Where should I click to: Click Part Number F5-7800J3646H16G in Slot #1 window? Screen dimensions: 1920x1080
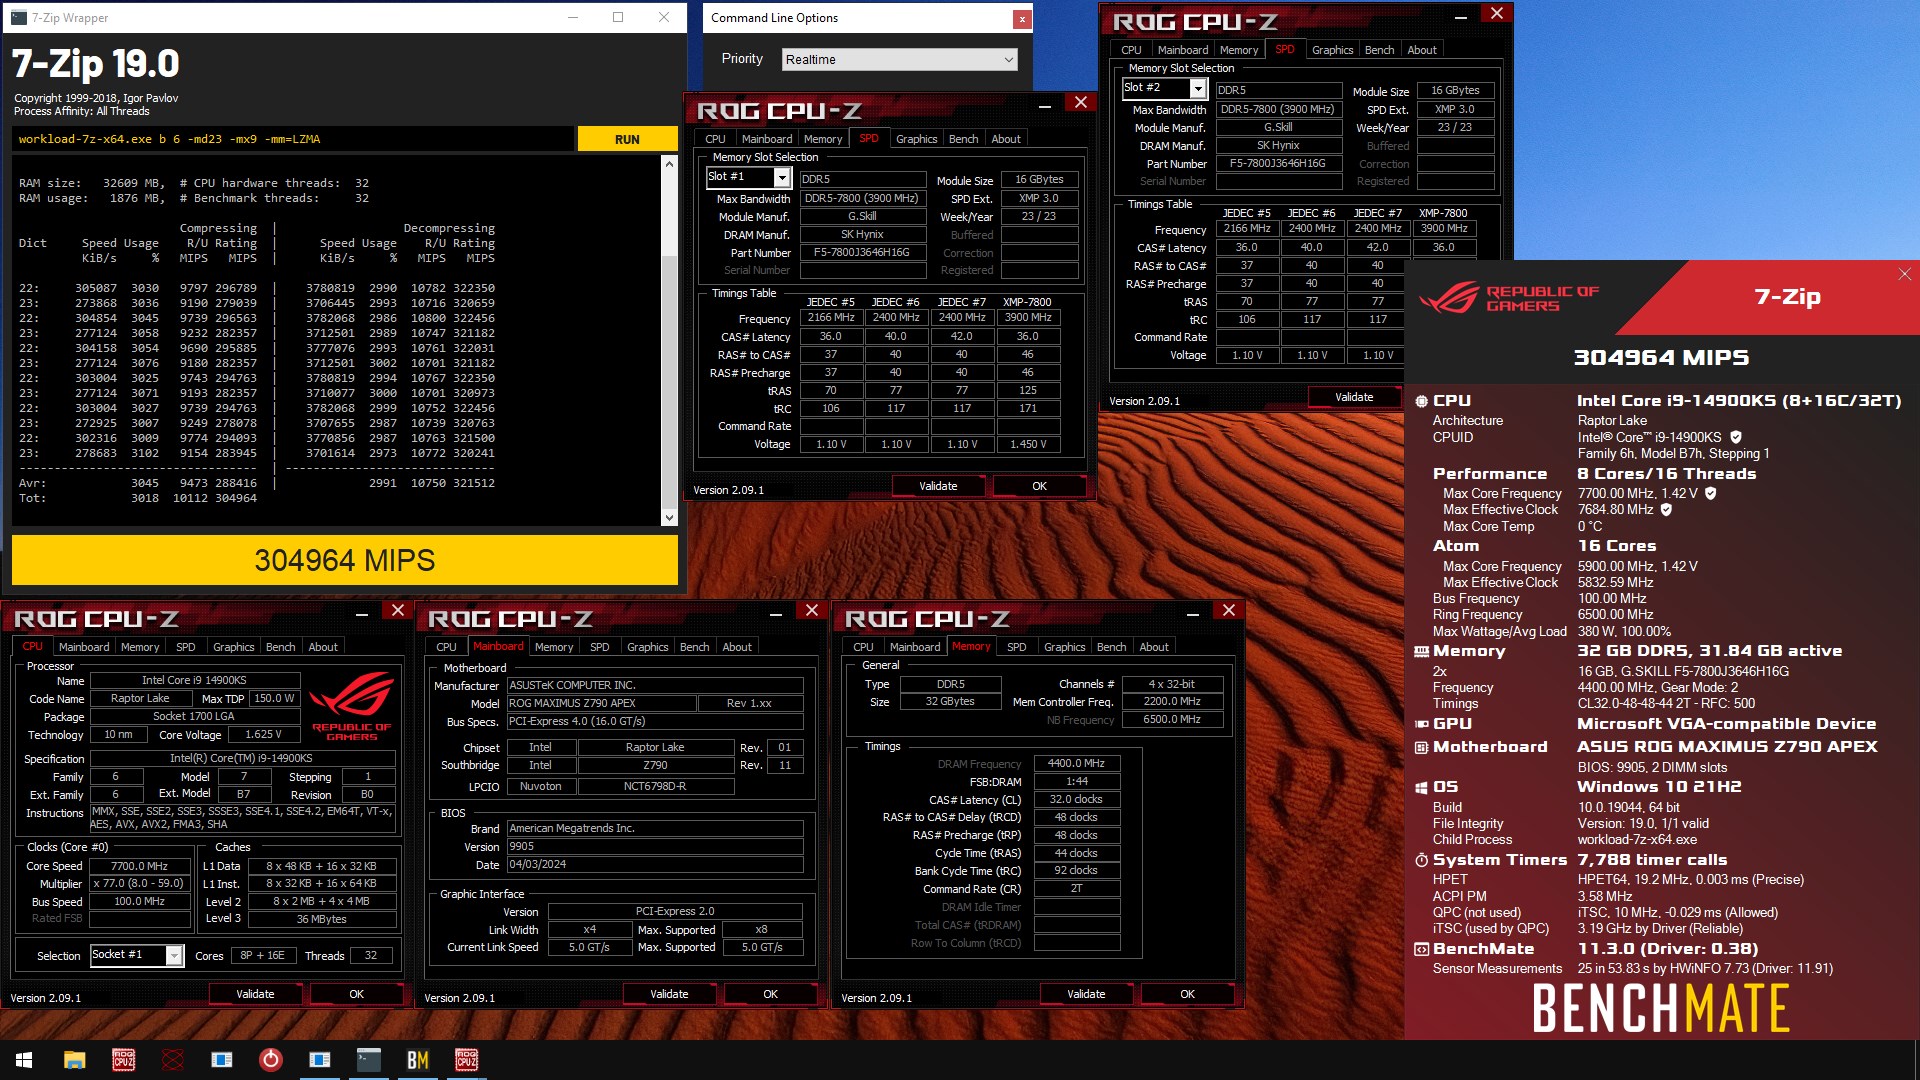(861, 253)
